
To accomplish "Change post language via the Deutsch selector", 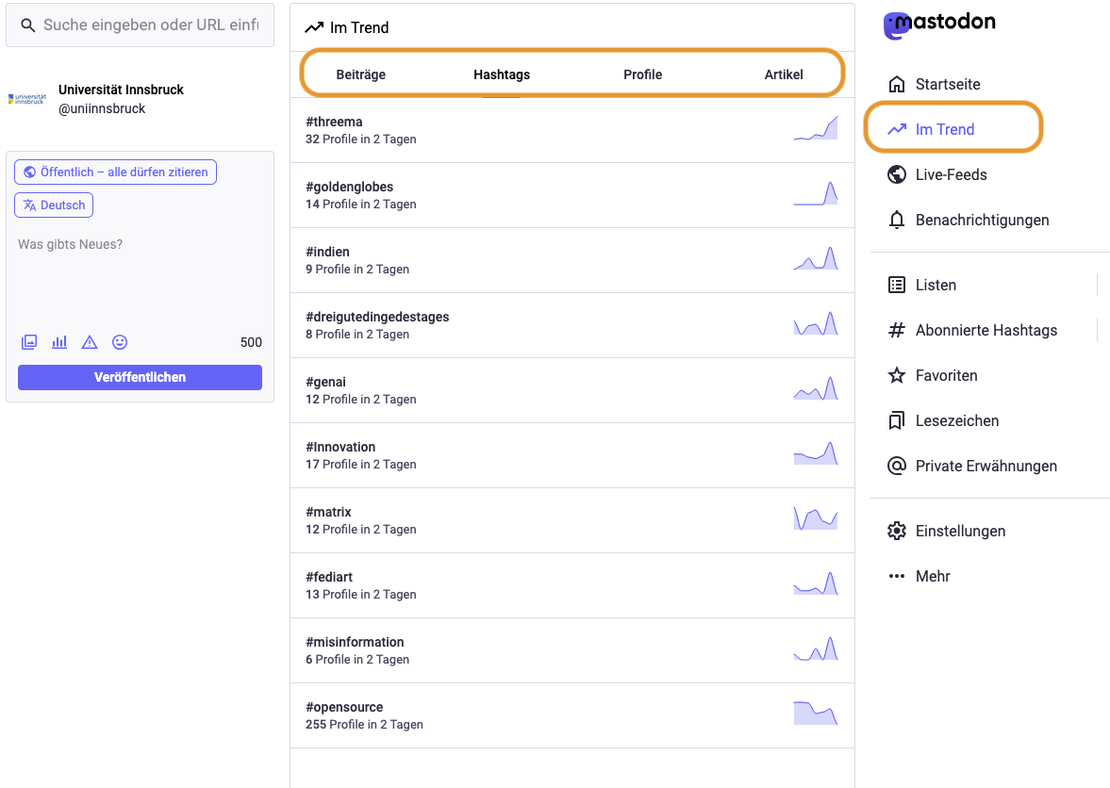I will (x=53, y=204).
